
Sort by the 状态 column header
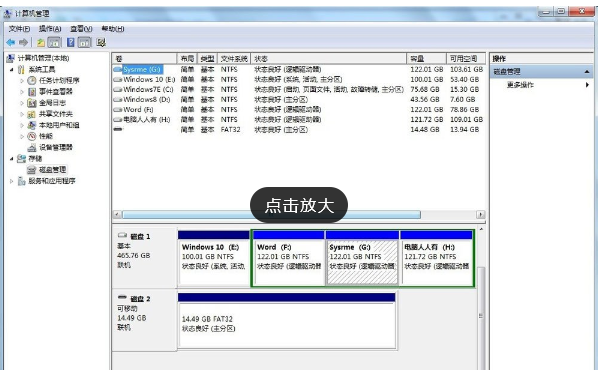[328, 59]
